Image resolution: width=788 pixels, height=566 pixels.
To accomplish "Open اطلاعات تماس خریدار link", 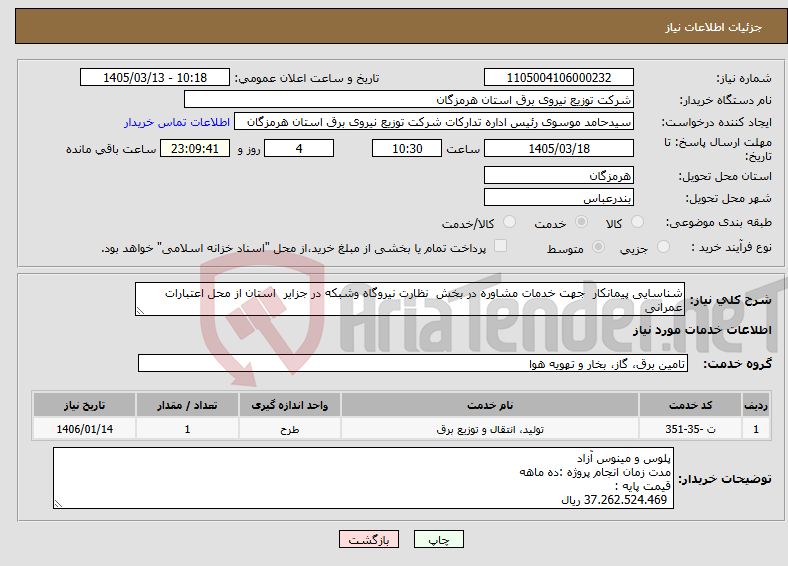I will [177, 122].
